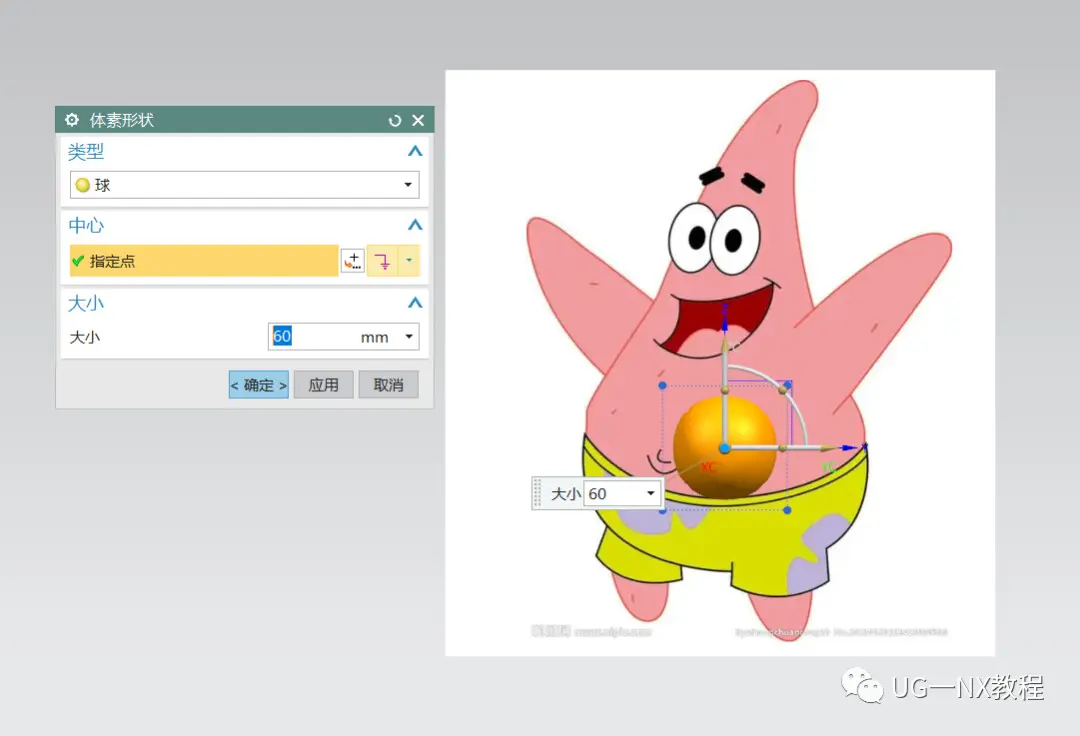Image resolution: width=1080 pixels, height=736 pixels.
Task: Grab the on-screen input box grip handle
Action: tap(537, 493)
